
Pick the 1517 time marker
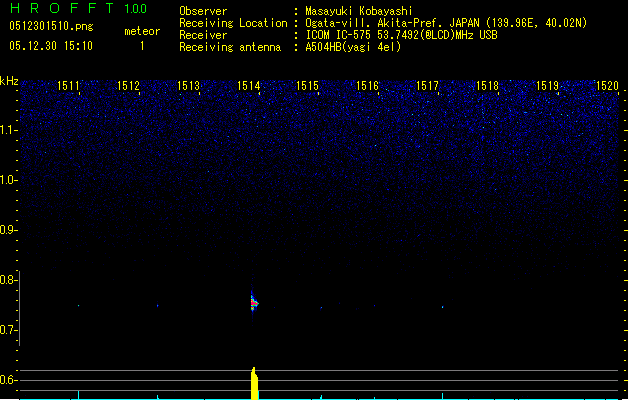tap(428, 87)
